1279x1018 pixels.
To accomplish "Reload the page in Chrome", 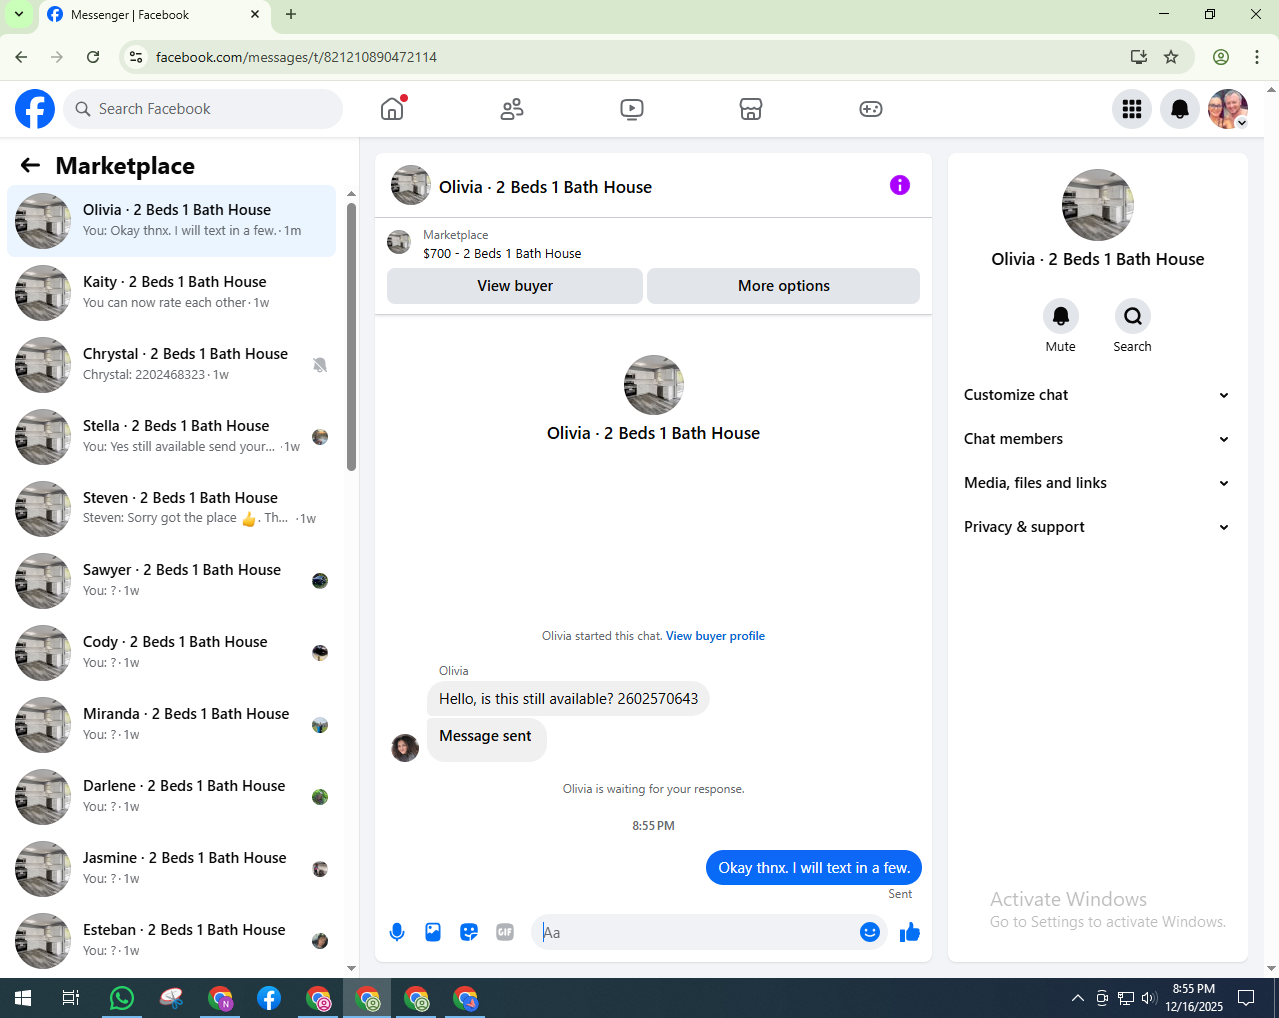I will 93,57.
